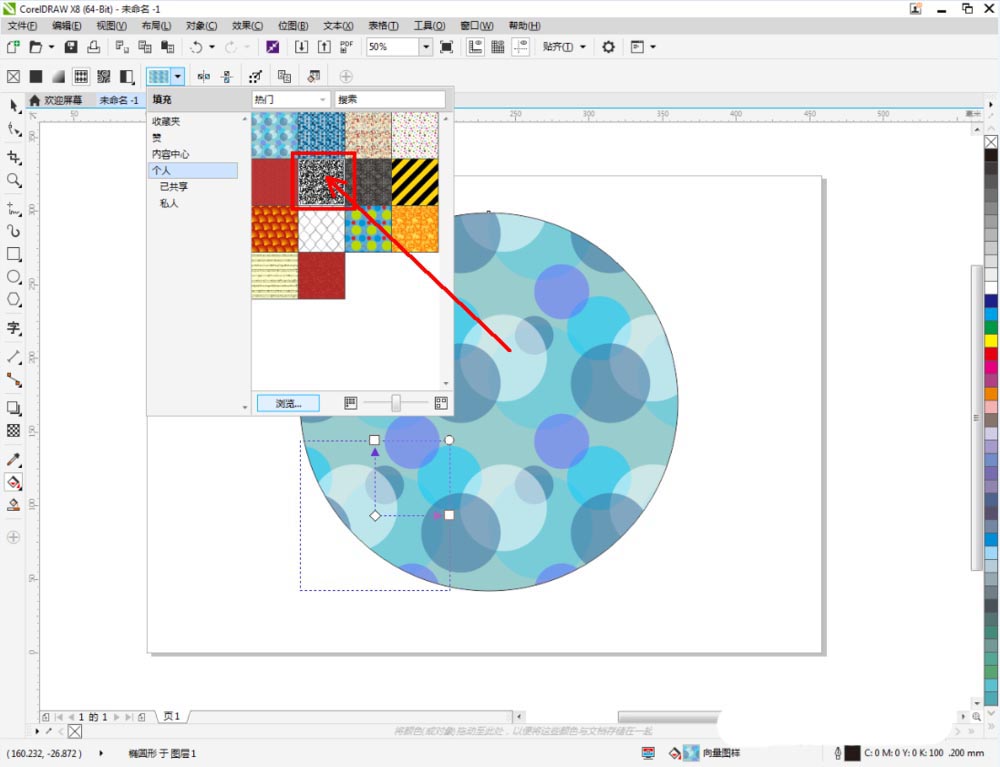Click the 浏览... button
Image resolution: width=1000 pixels, height=767 pixels.
[287, 403]
